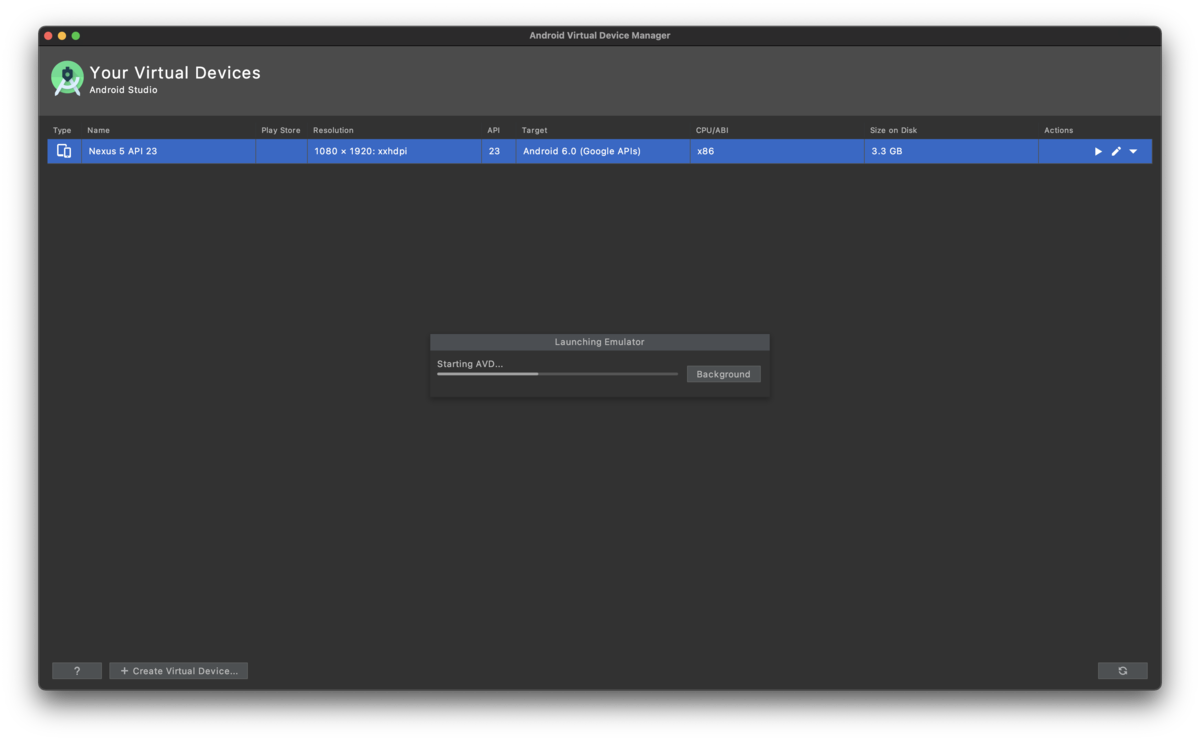The height and width of the screenshot is (741, 1200).
Task: Maximize the AVD Manager window
Action: click(76, 36)
